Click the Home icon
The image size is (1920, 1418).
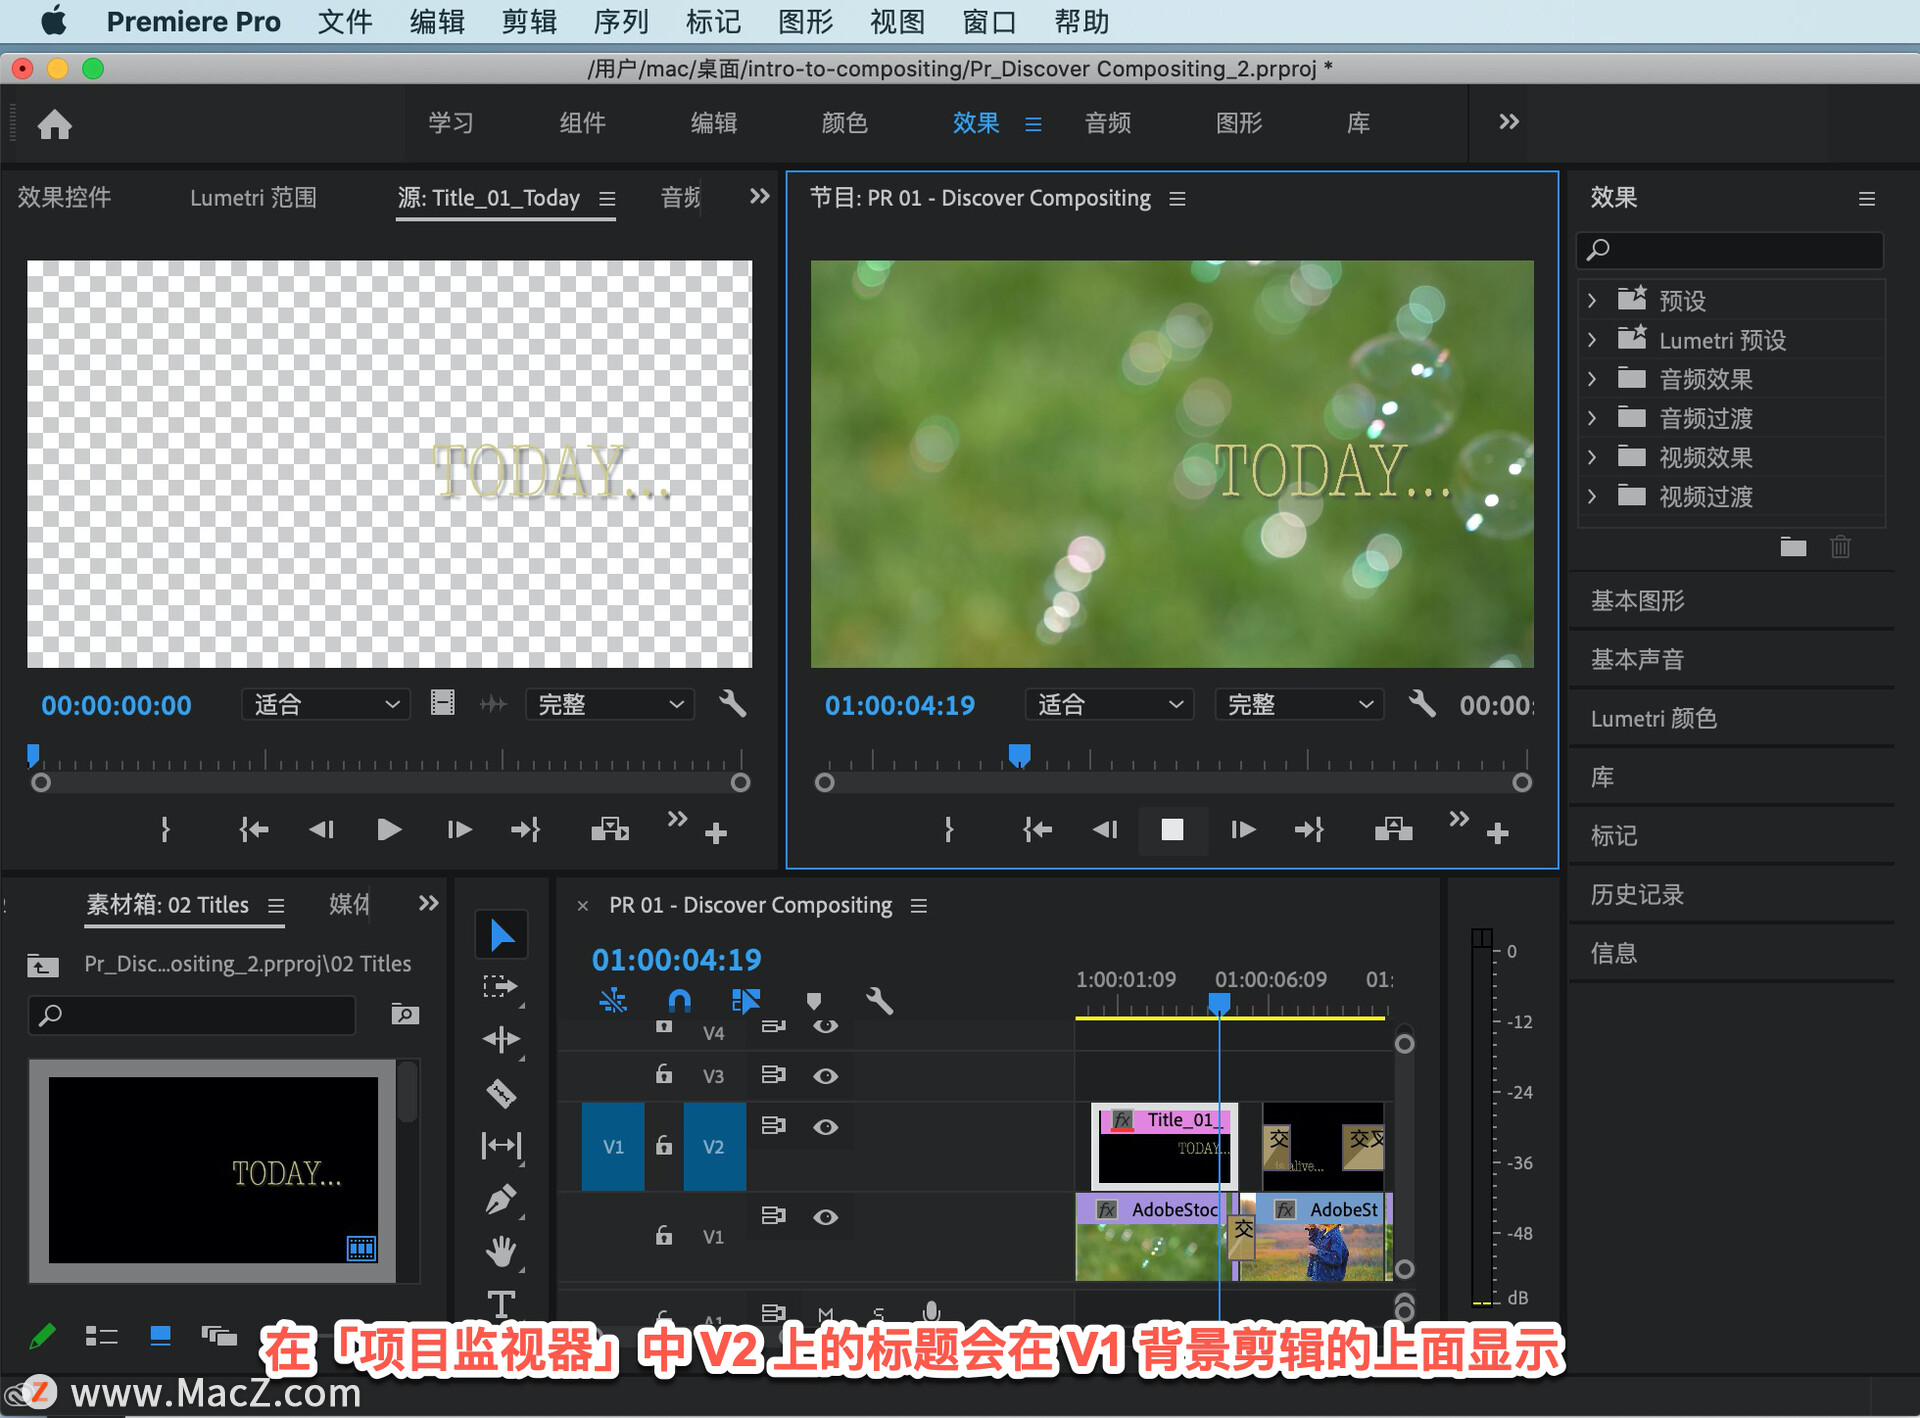(55, 124)
